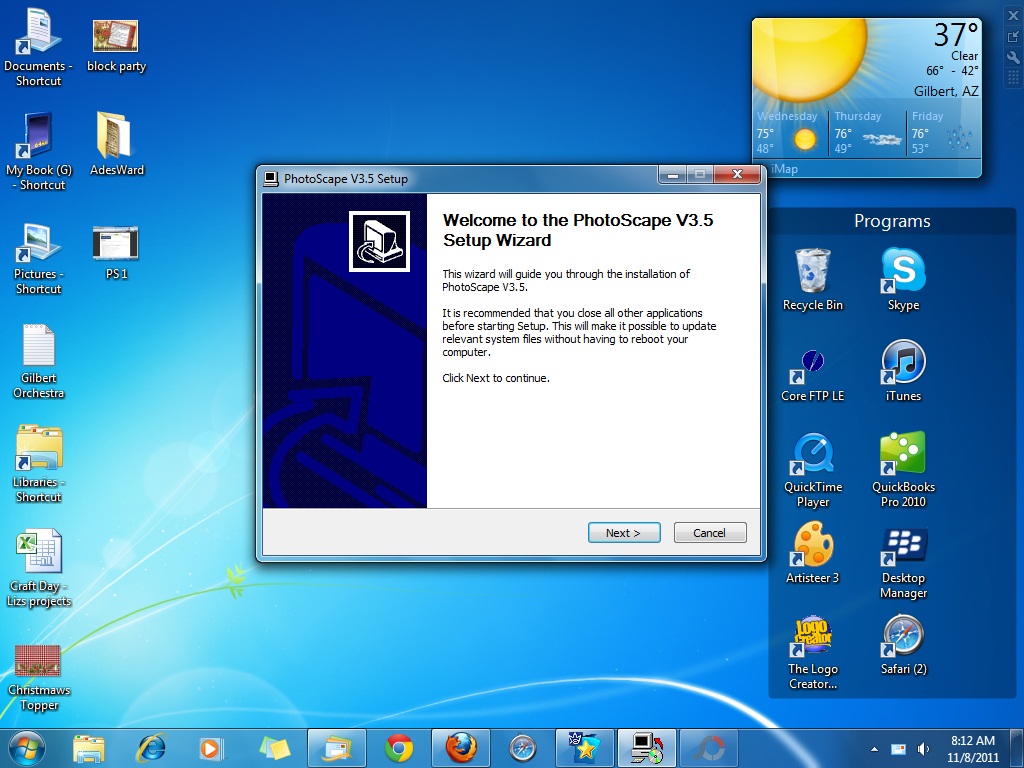The width and height of the screenshot is (1024, 768).
Task: Select the Craft Day - Lizs projects spreadsheet icon
Action: (39, 568)
